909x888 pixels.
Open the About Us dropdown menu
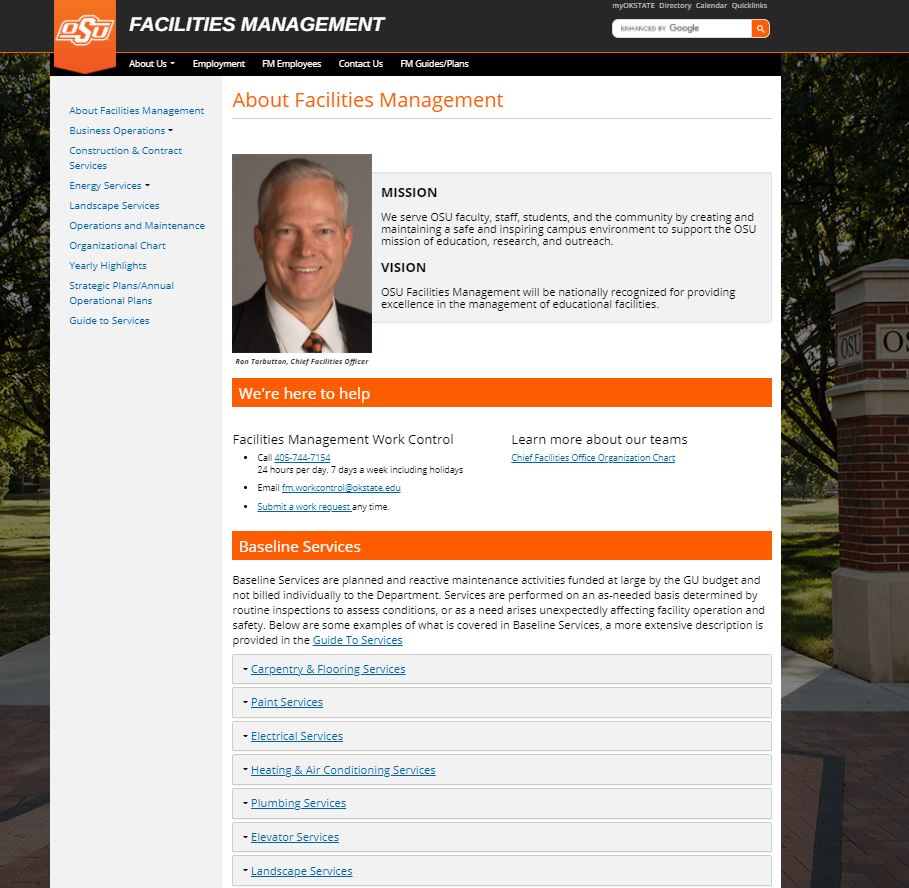tap(151, 64)
